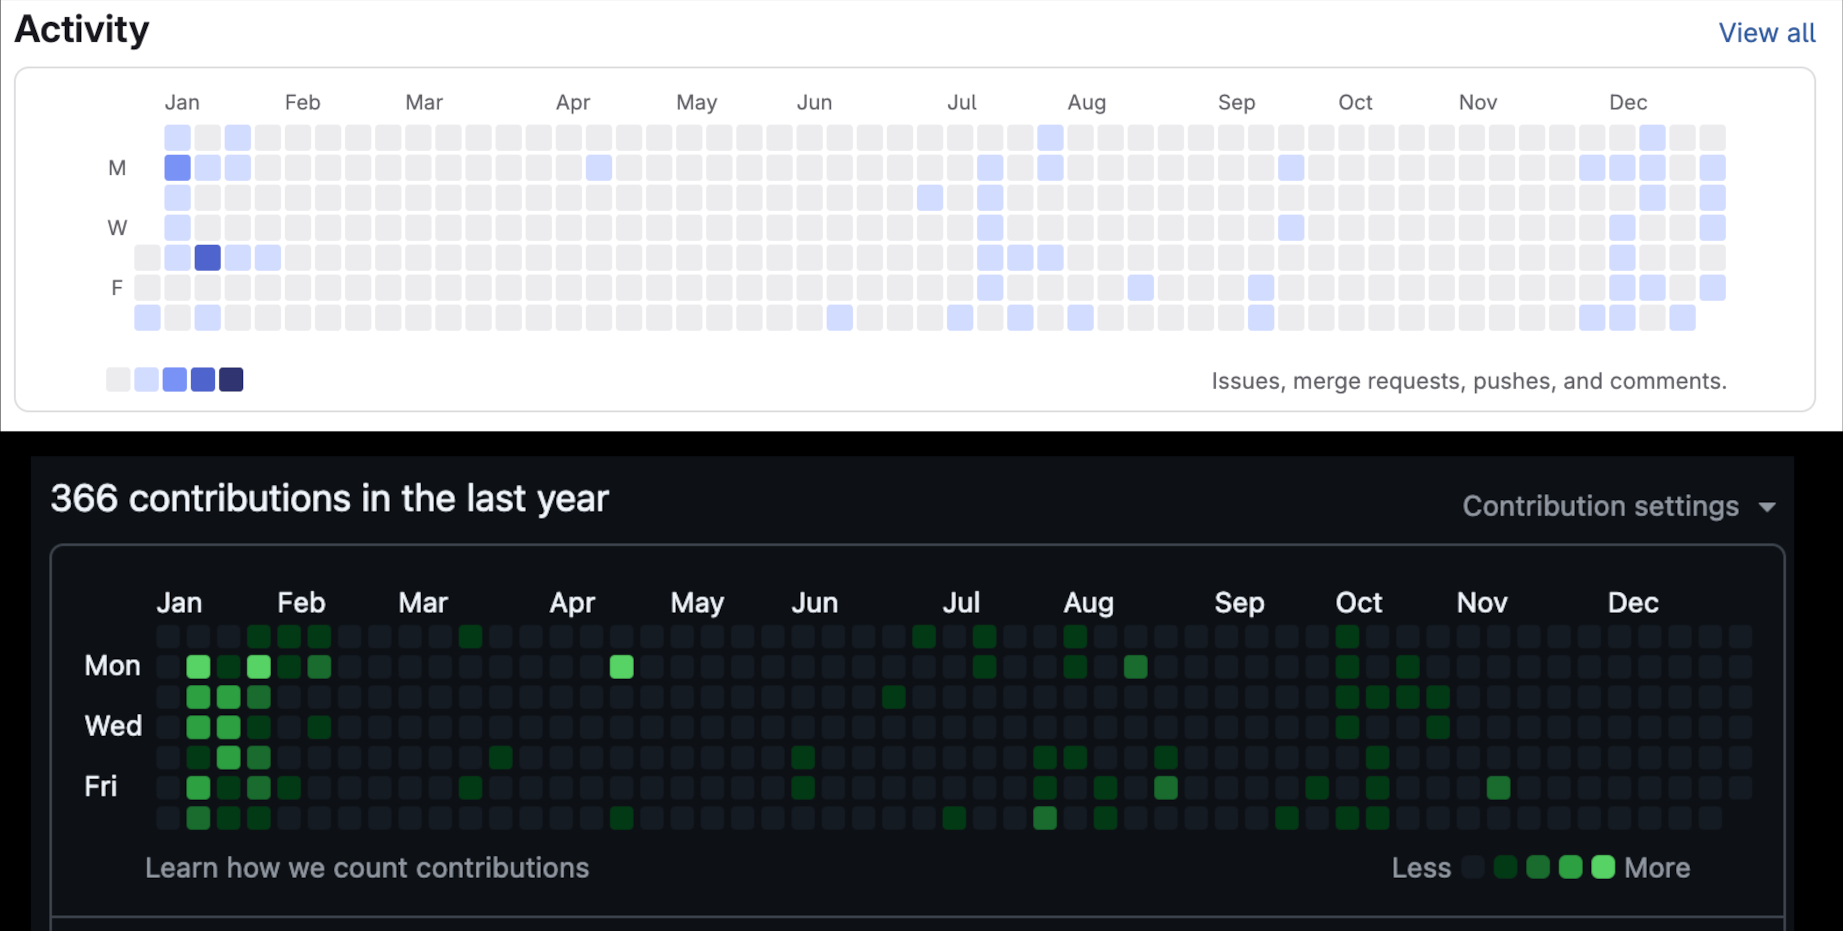Click the Less label in the green legend
This screenshot has height=931, width=1843.
point(1420,868)
